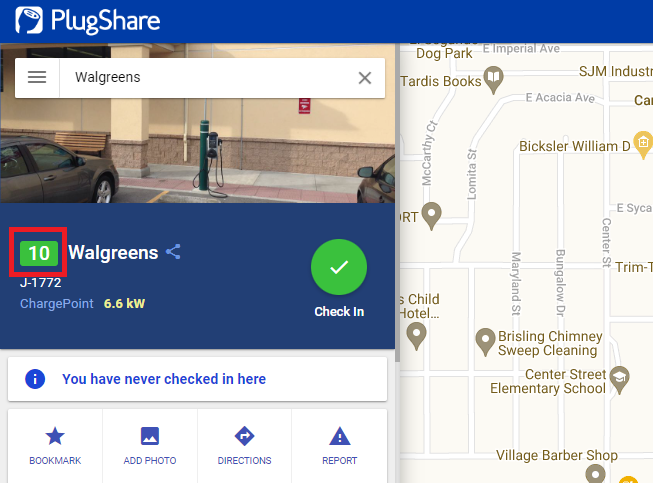Select the Bicksler William D map pin
The width and height of the screenshot is (653, 483).
pos(643,145)
